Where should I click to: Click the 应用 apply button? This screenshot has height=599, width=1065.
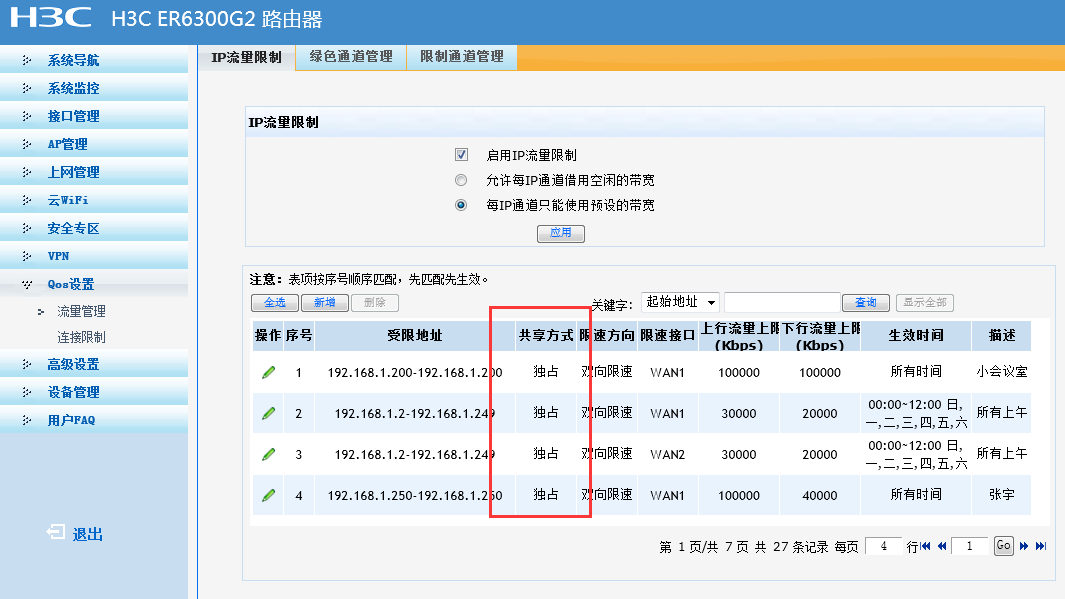point(560,233)
